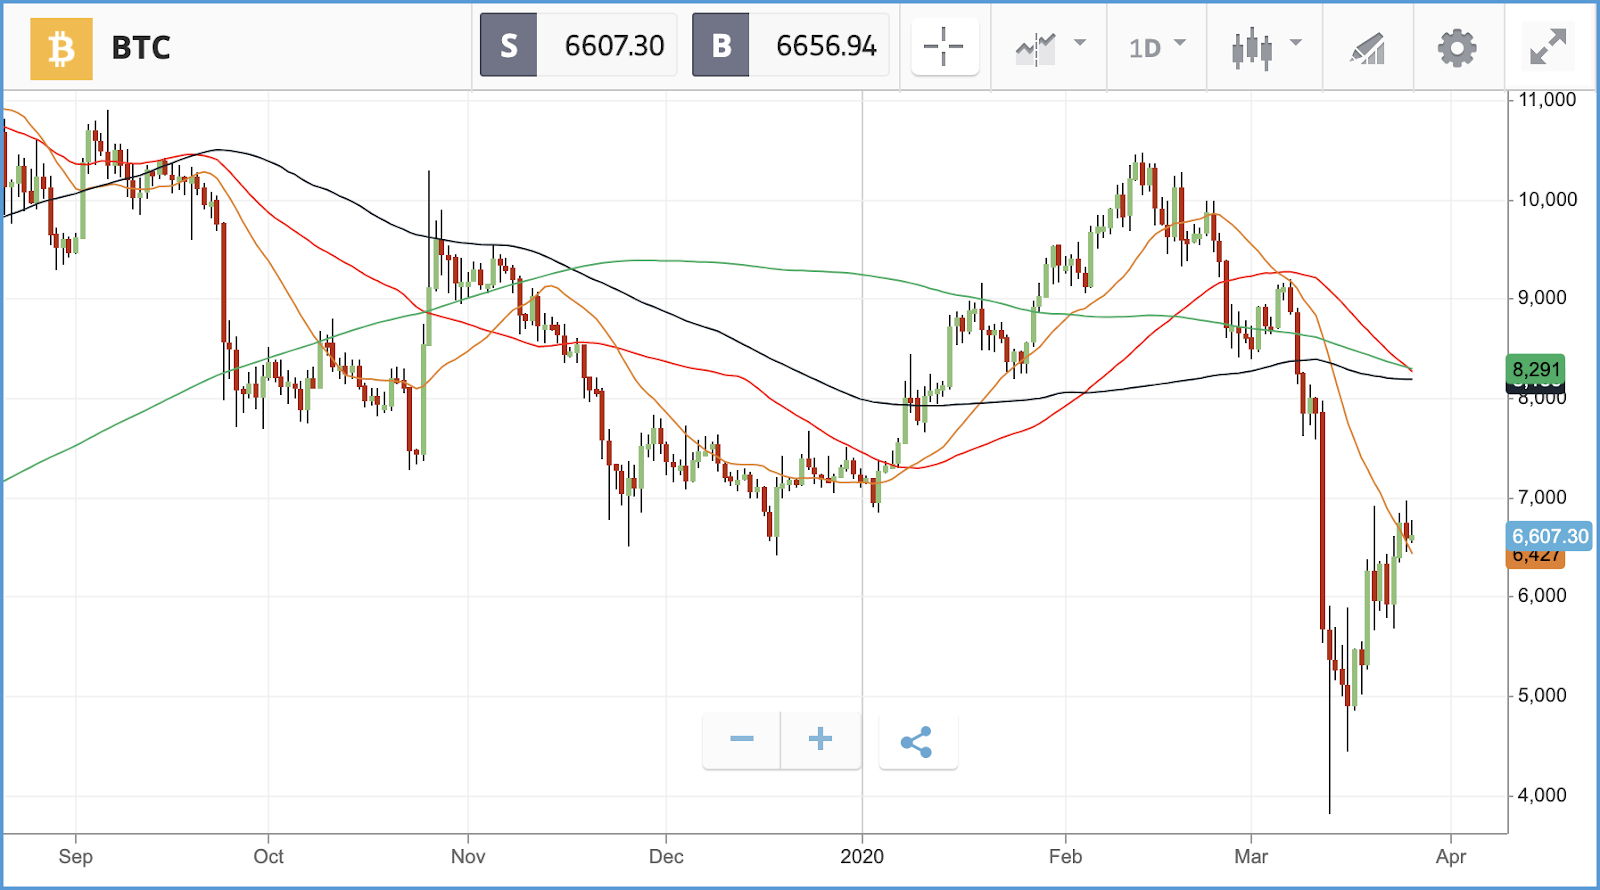Zoom in with the plus button
The image size is (1600, 890).
820,740
